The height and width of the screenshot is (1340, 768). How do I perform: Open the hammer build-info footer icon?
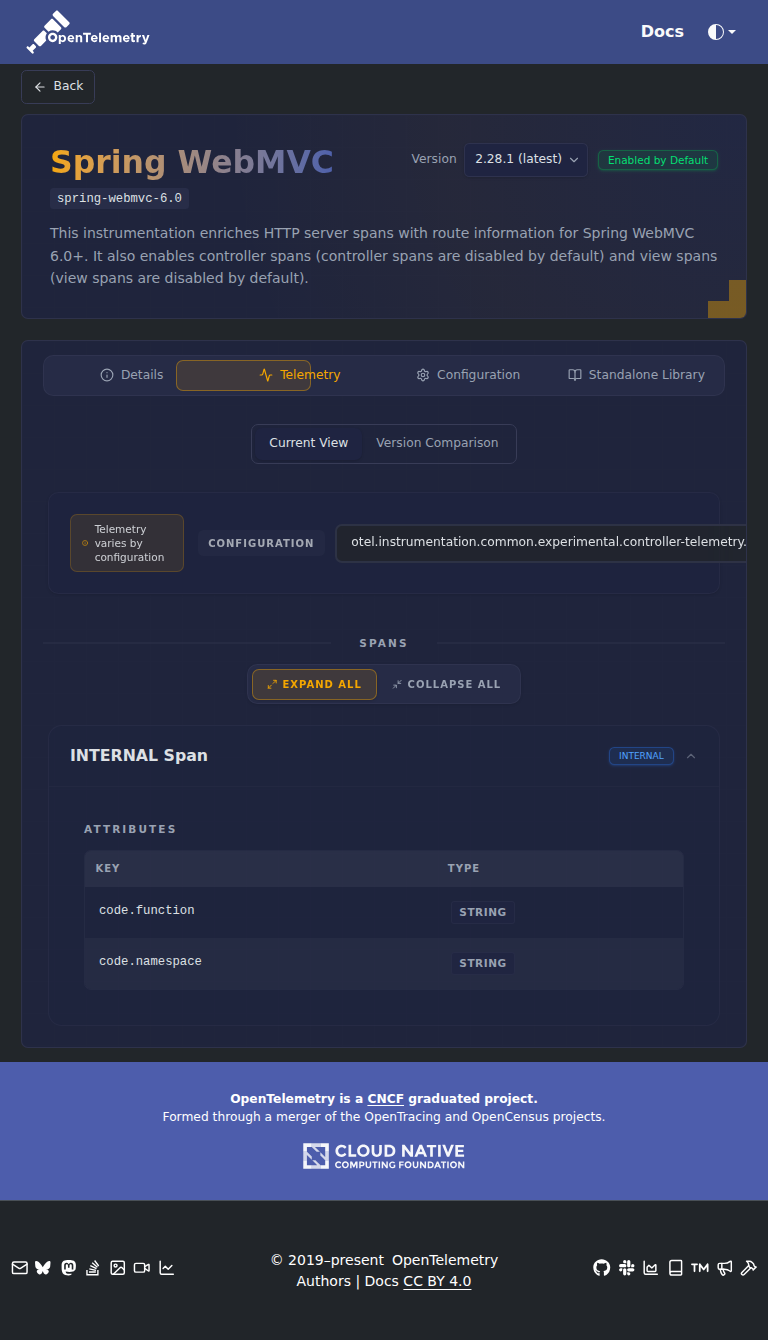(x=748, y=1268)
